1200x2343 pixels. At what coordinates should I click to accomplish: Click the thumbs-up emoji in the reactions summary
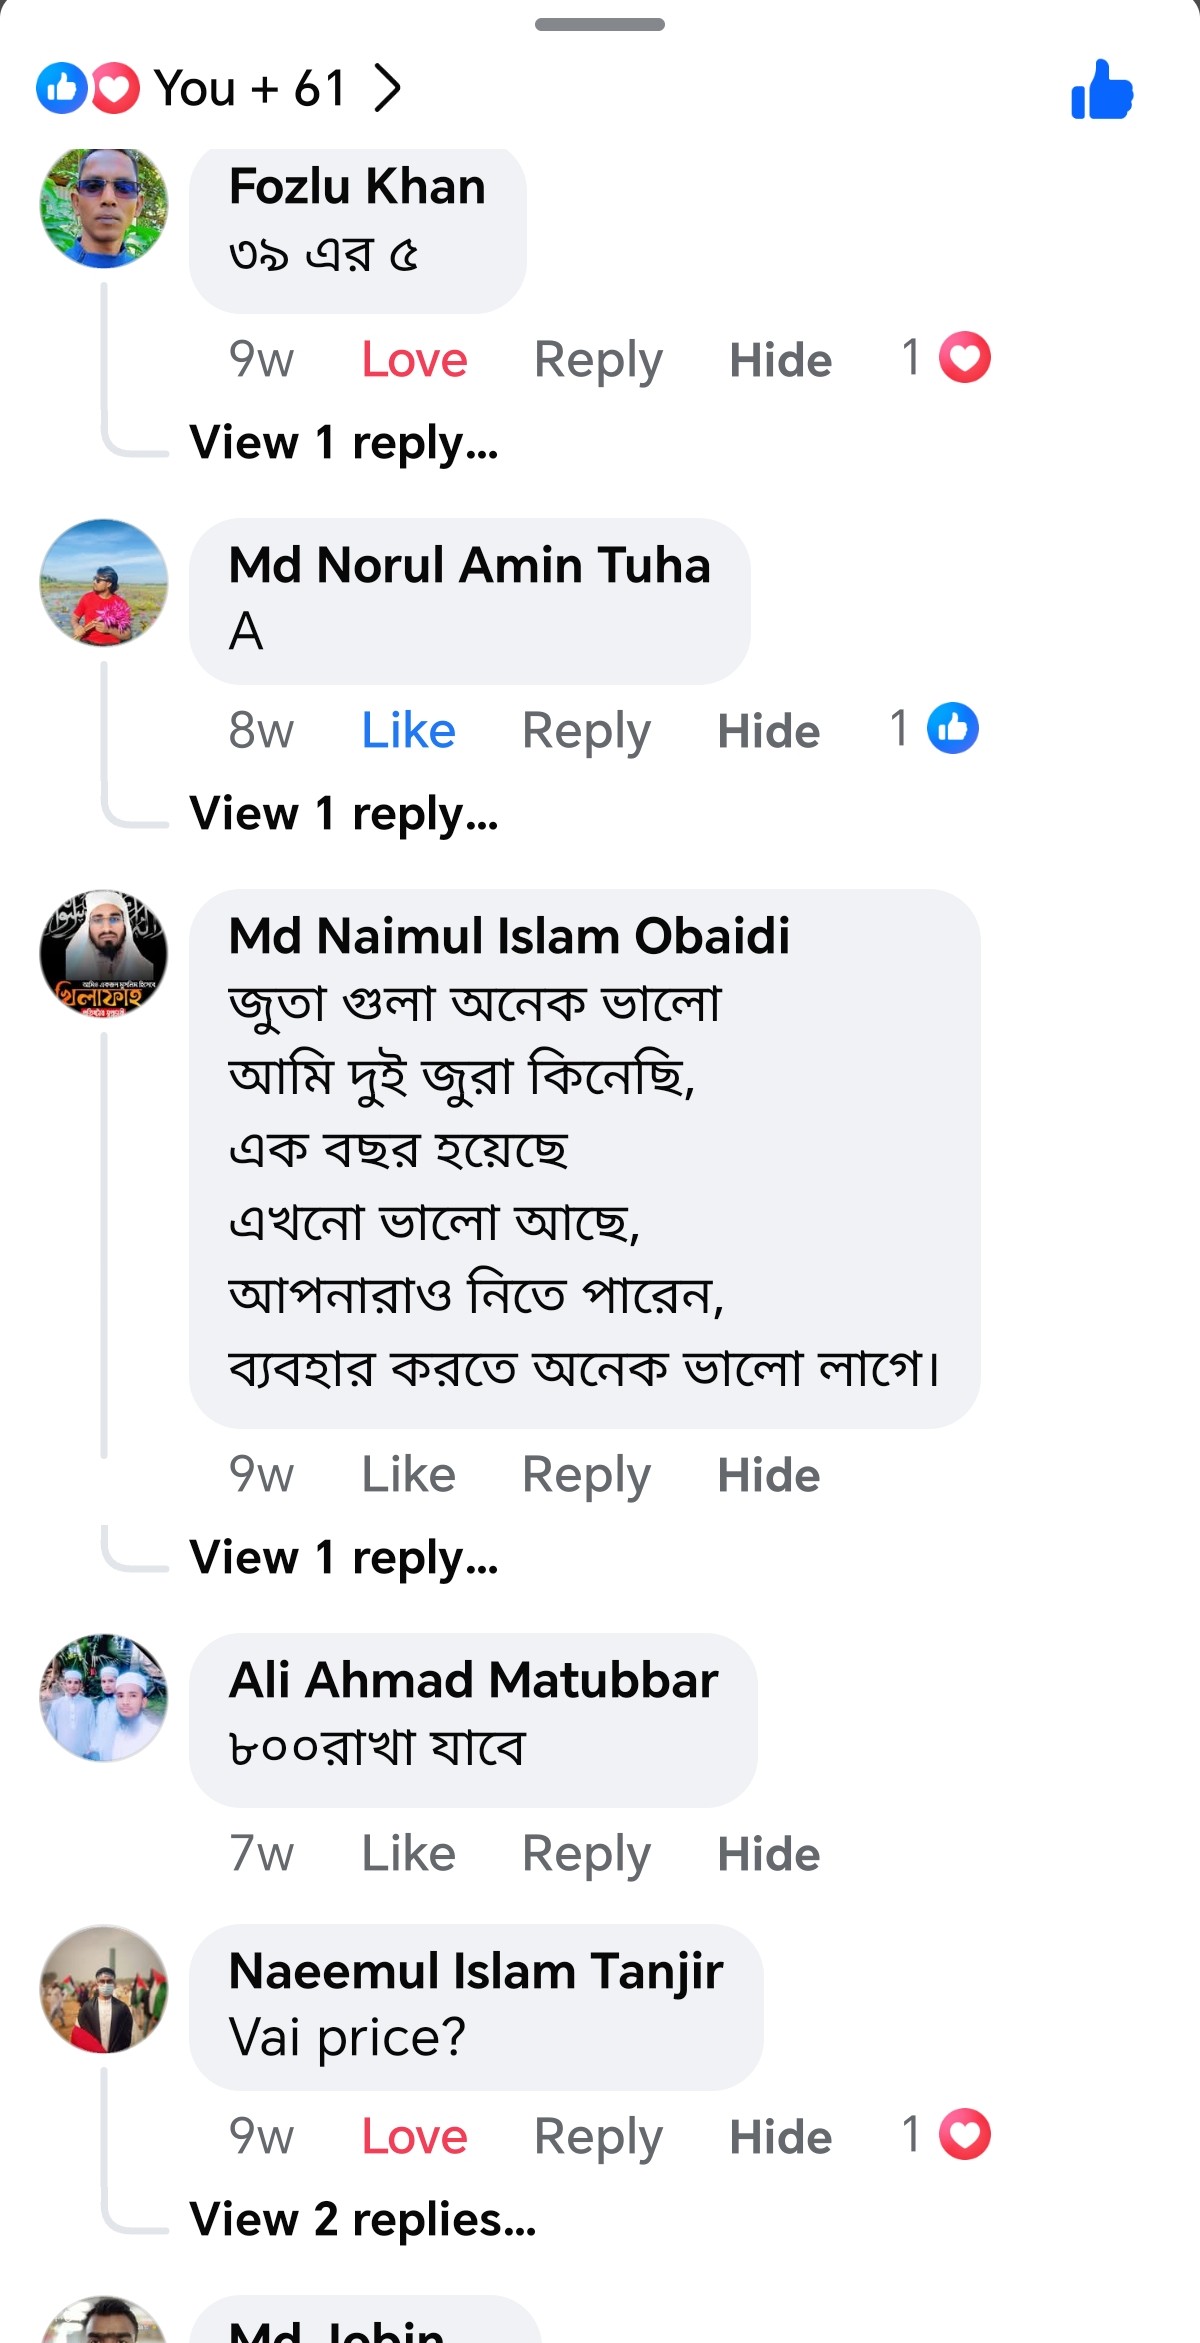coord(62,88)
